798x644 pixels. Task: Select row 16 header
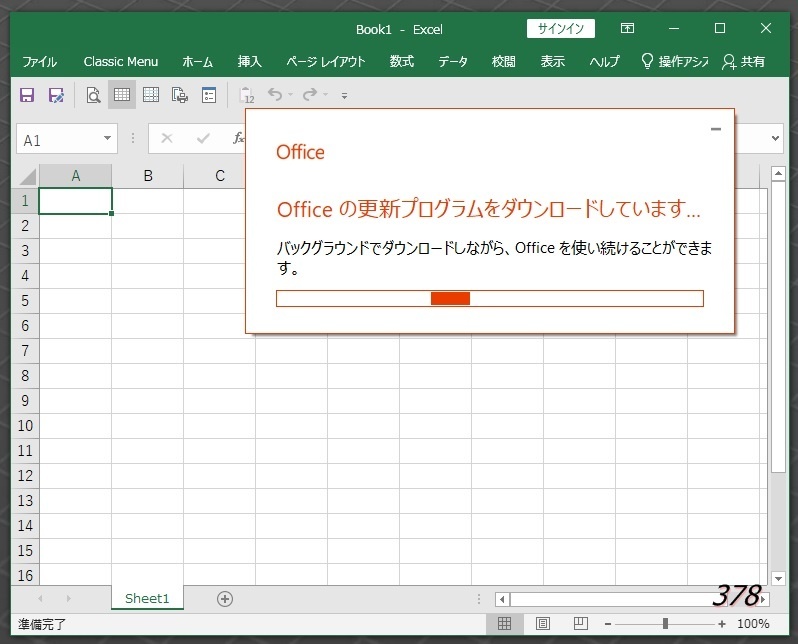click(25, 575)
